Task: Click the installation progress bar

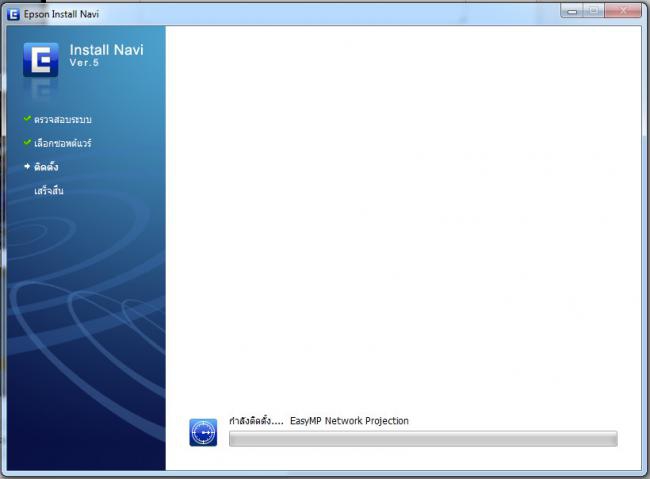Action: [423, 439]
